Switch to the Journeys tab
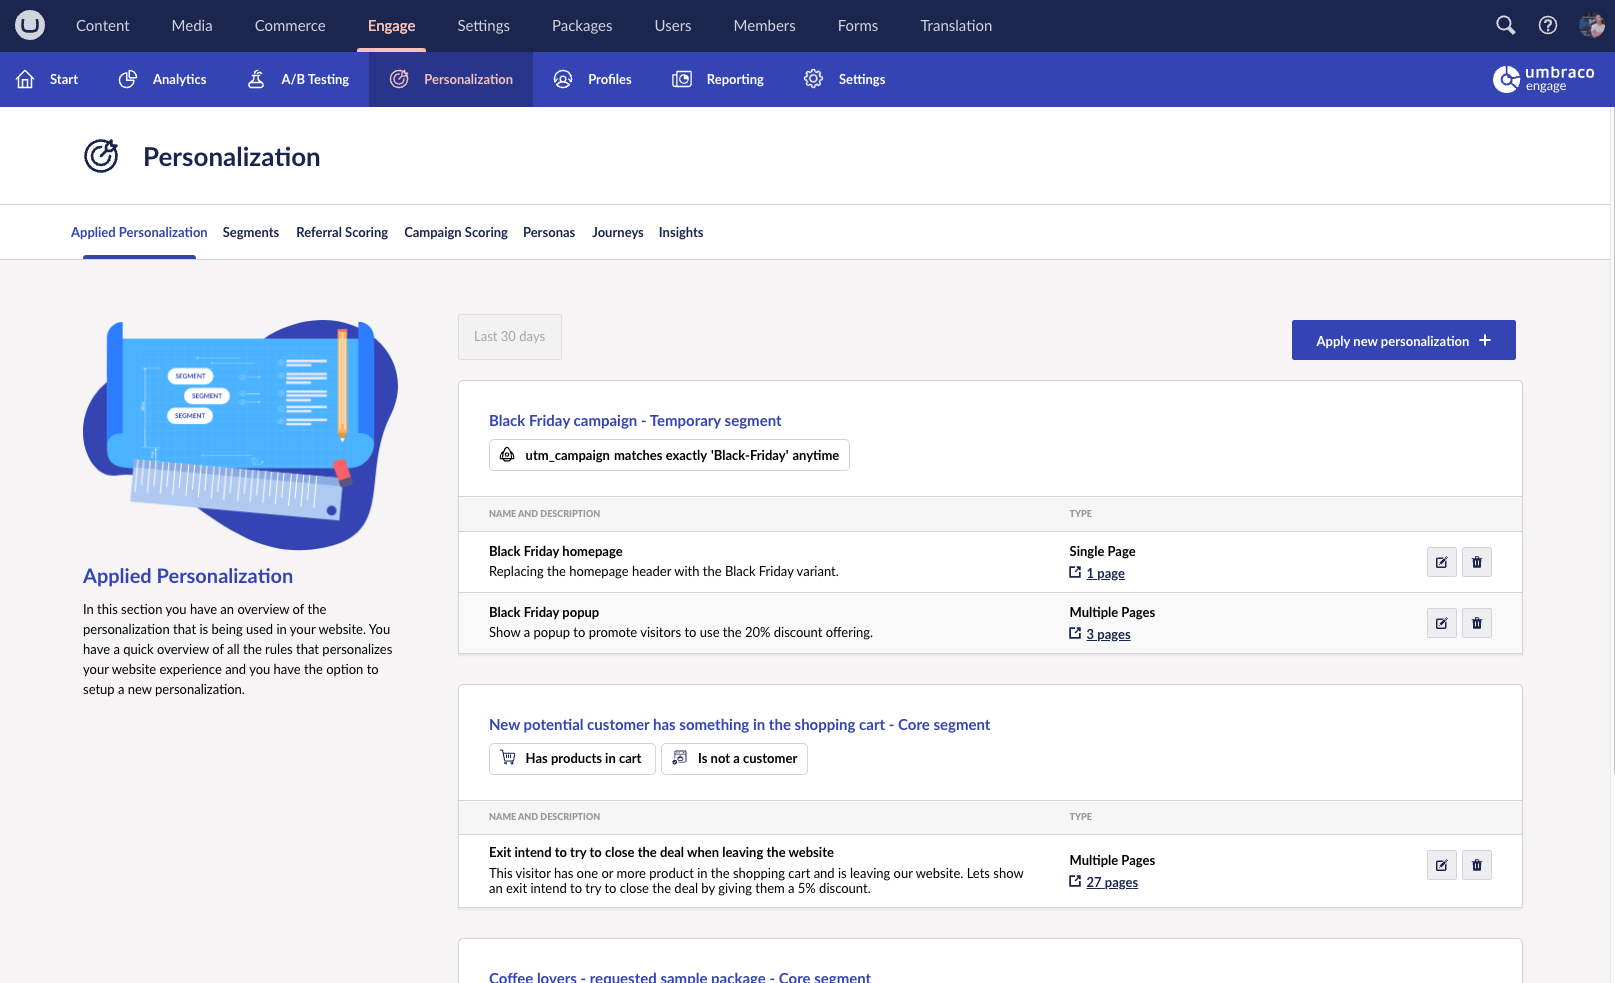This screenshot has height=983, width=1615. click(x=617, y=232)
